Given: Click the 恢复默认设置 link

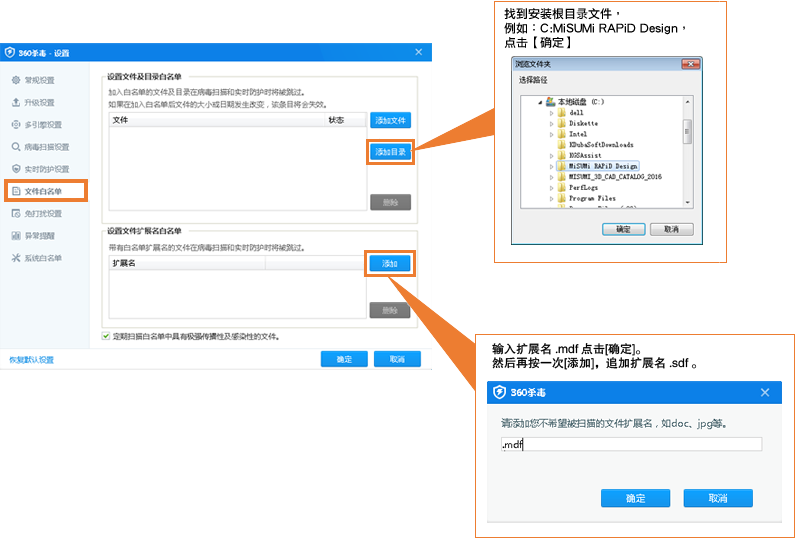Looking at the screenshot, I should [x=31, y=360].
